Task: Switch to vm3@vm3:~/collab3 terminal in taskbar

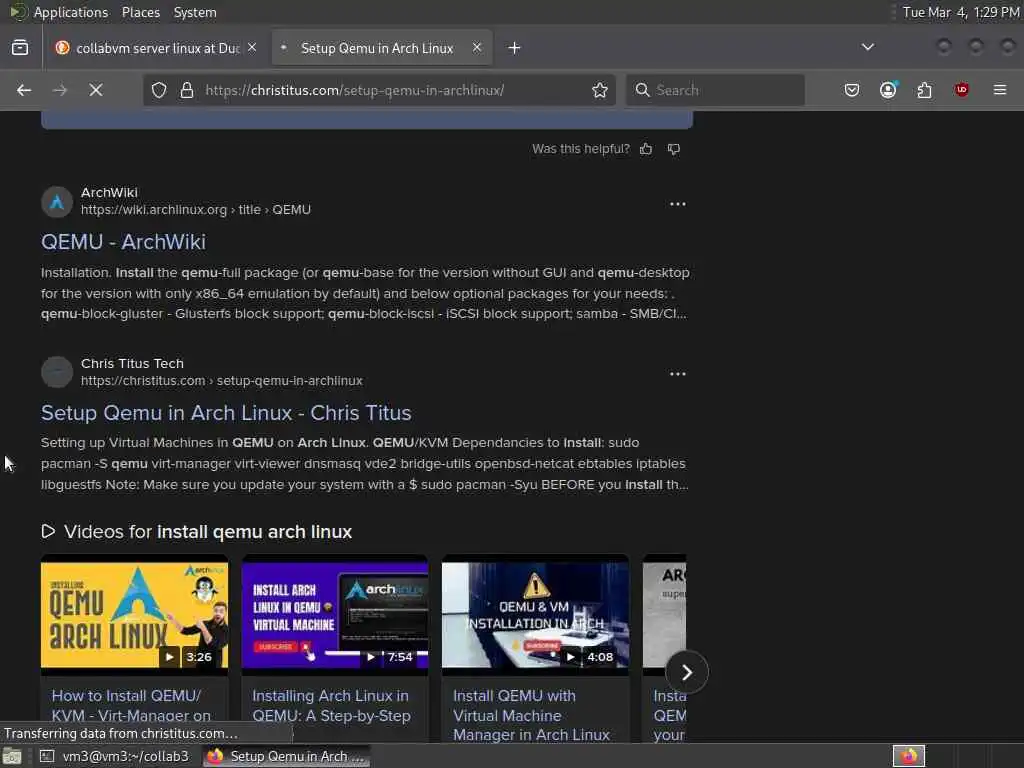Action: pyautogui.click(x=116, y=756)
